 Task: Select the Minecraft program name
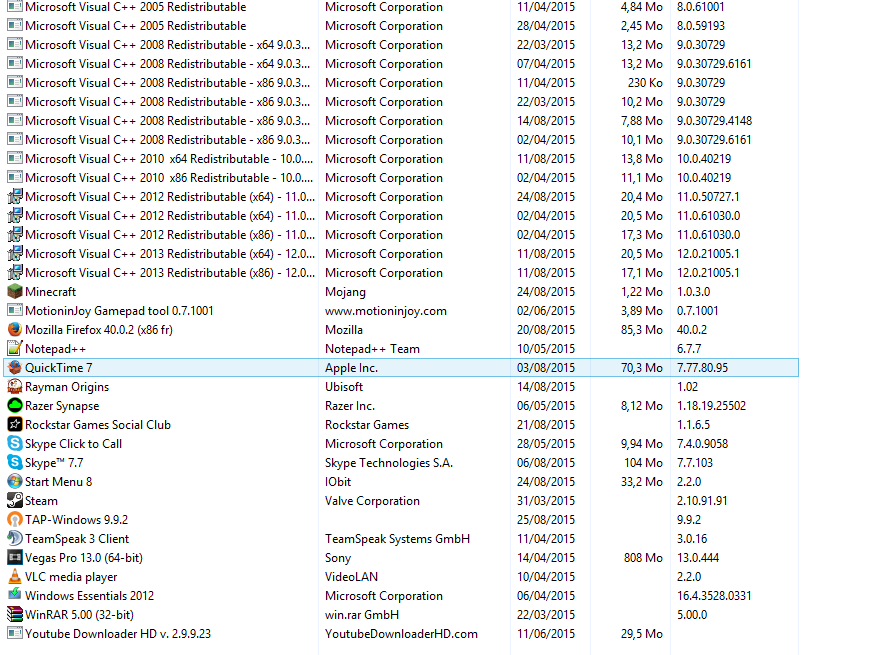coord(51,292)
